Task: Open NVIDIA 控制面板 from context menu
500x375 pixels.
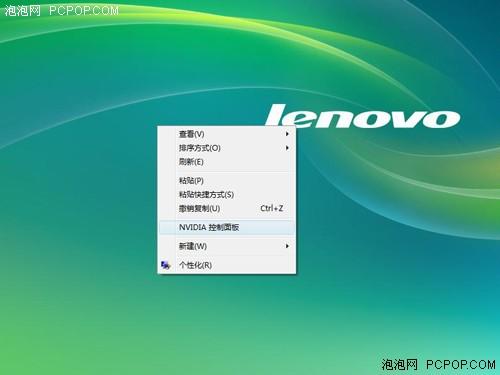Action: coord(226,227)
